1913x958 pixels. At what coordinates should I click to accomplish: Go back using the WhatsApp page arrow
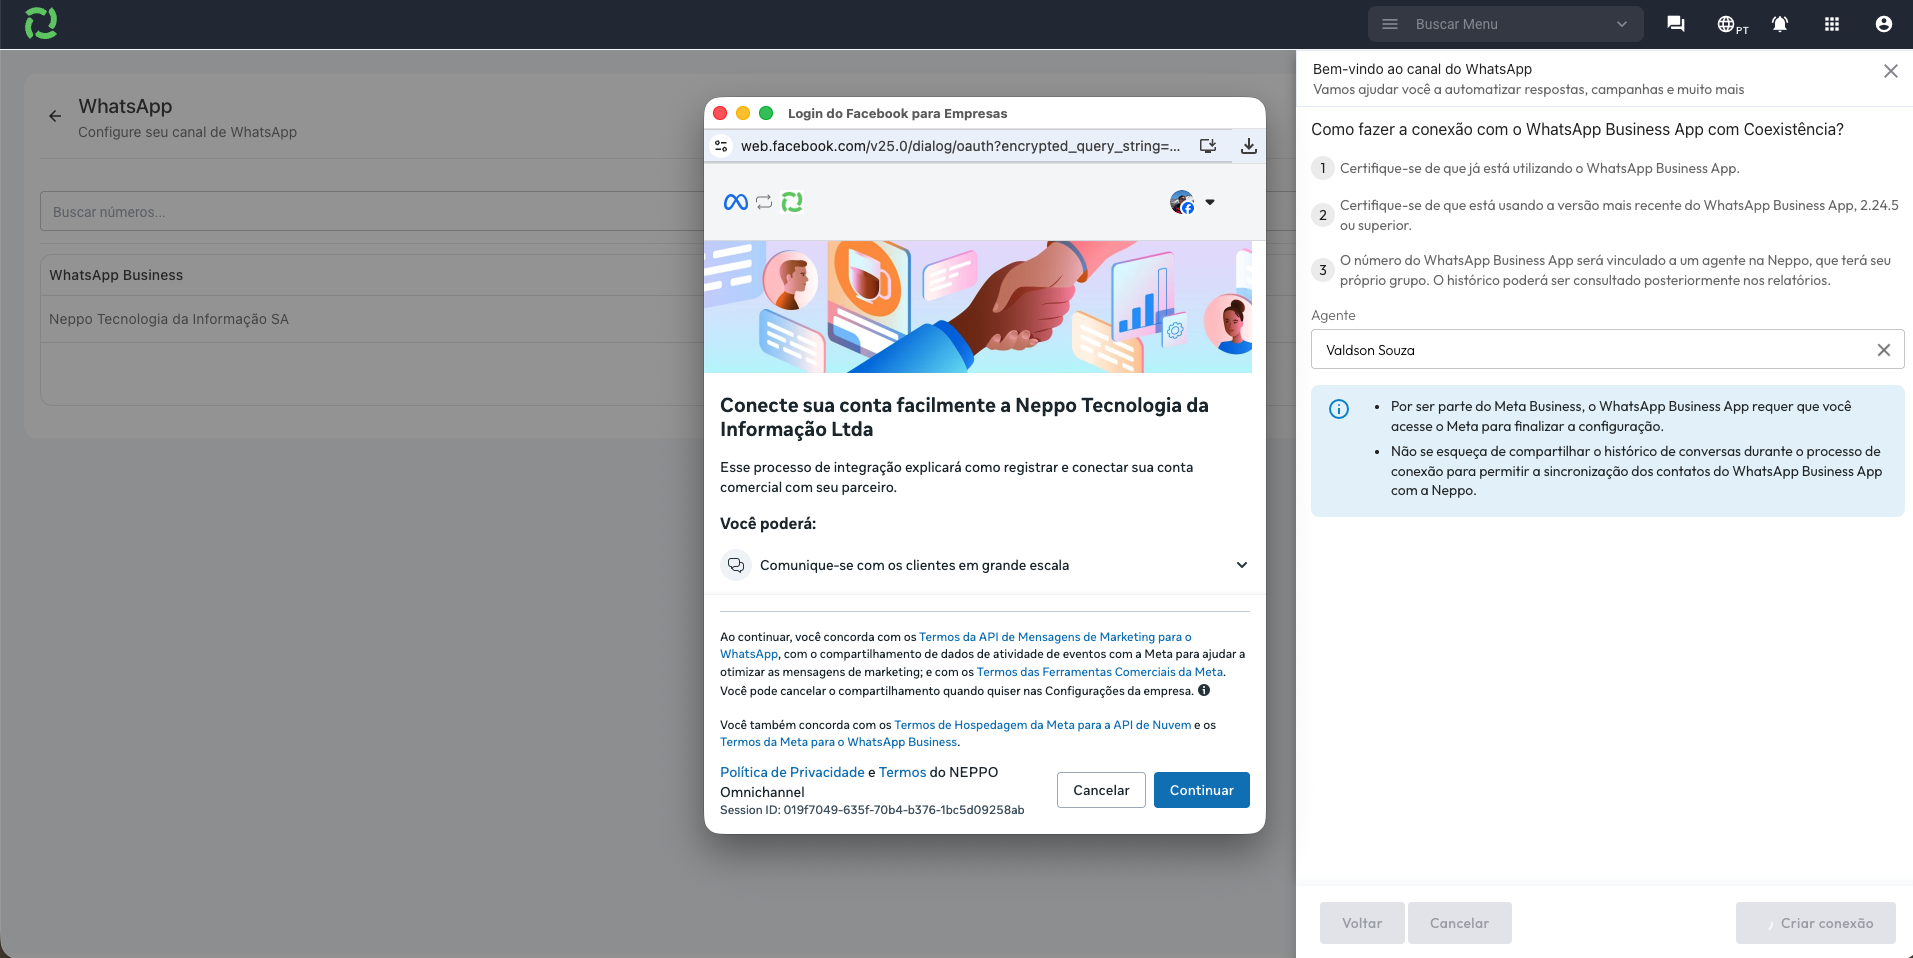pyautogui.click(x=55, y=116)
